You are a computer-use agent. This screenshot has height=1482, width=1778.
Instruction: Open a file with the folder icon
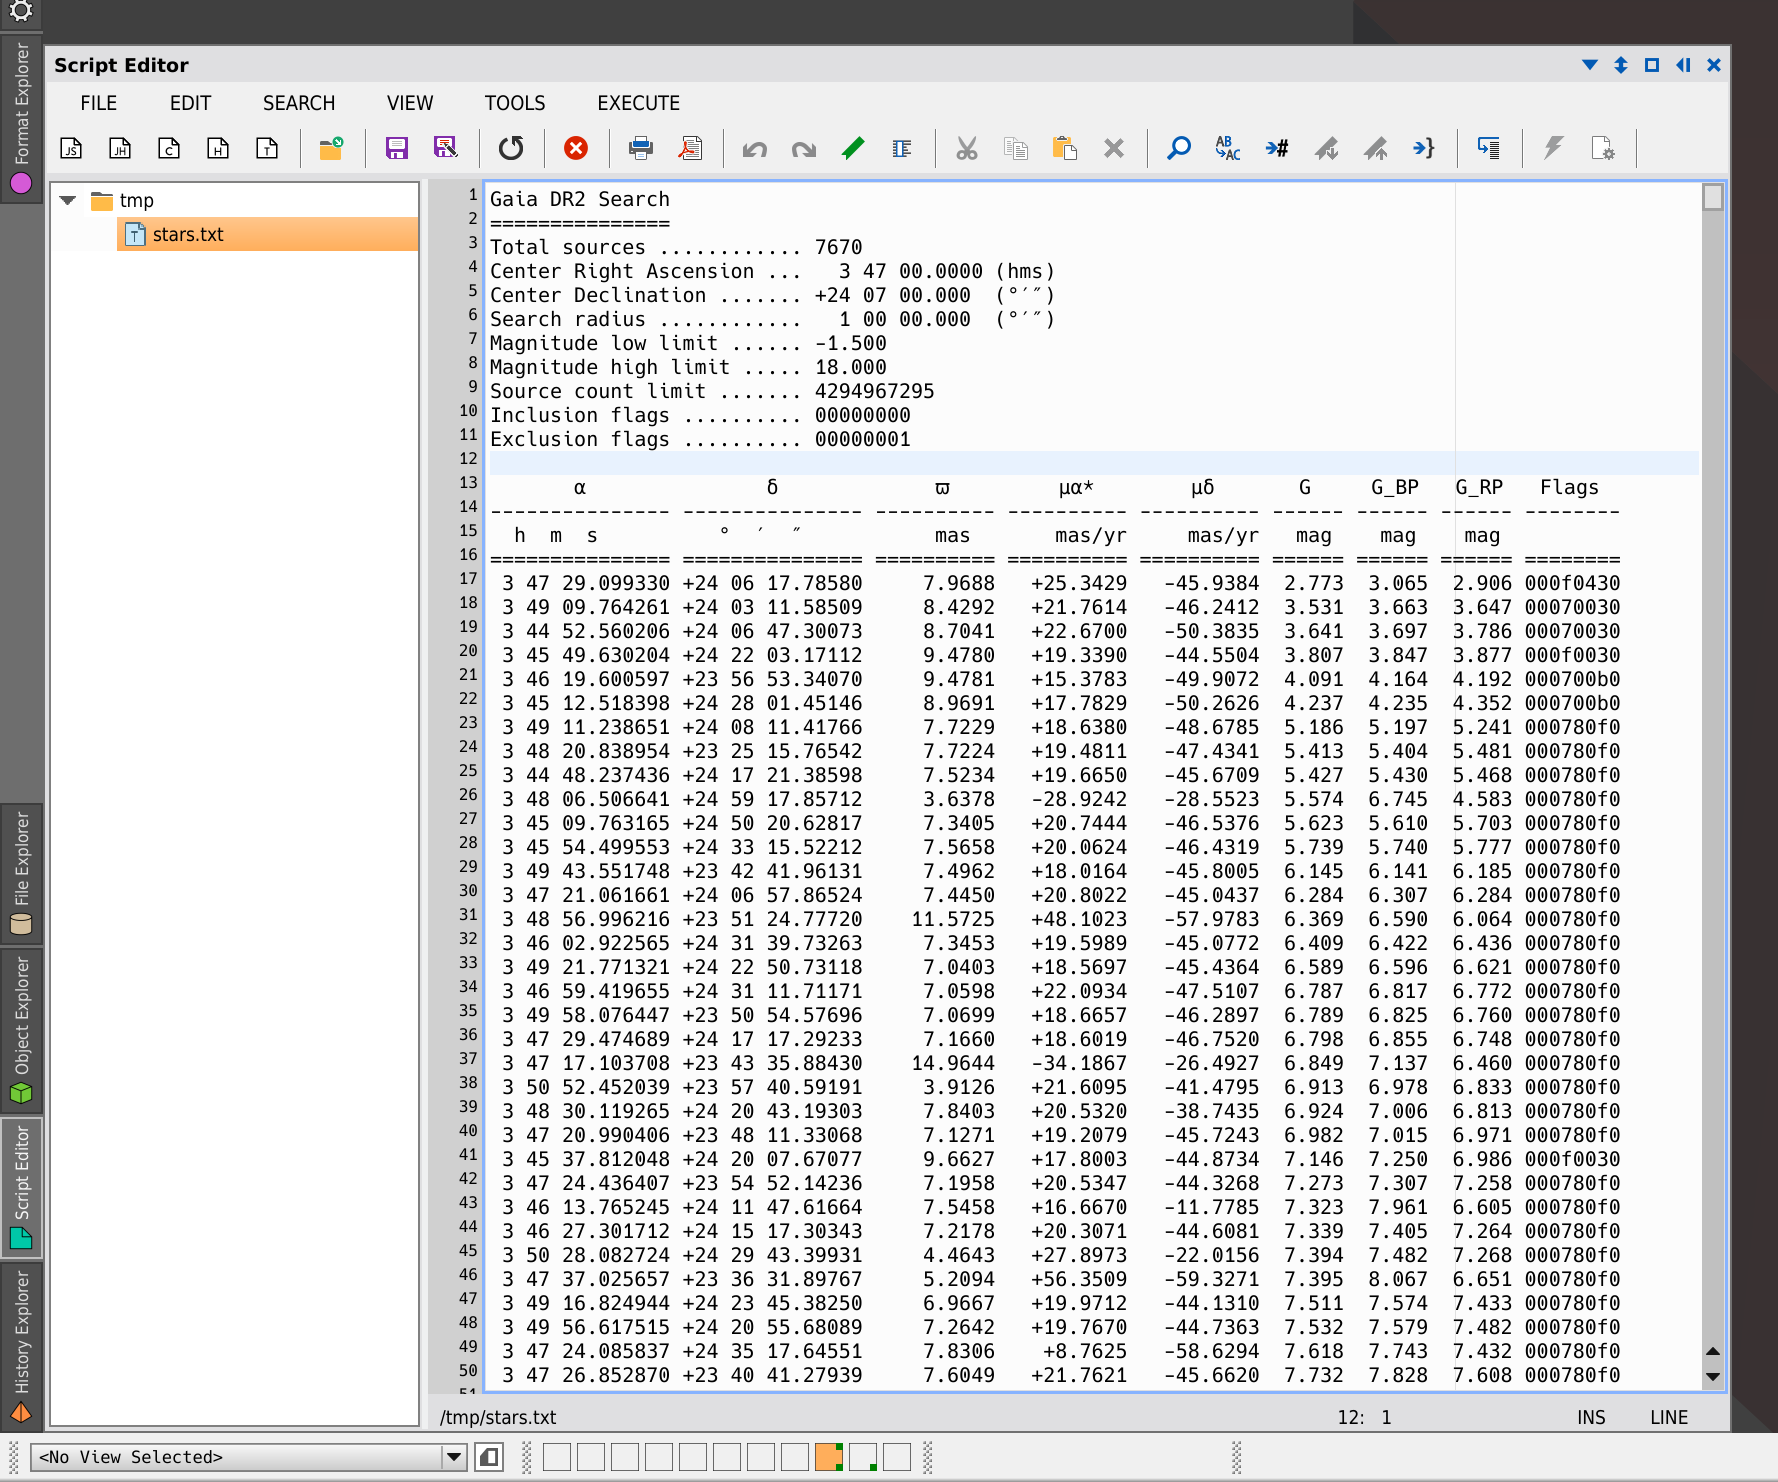[x=331, y=149]
